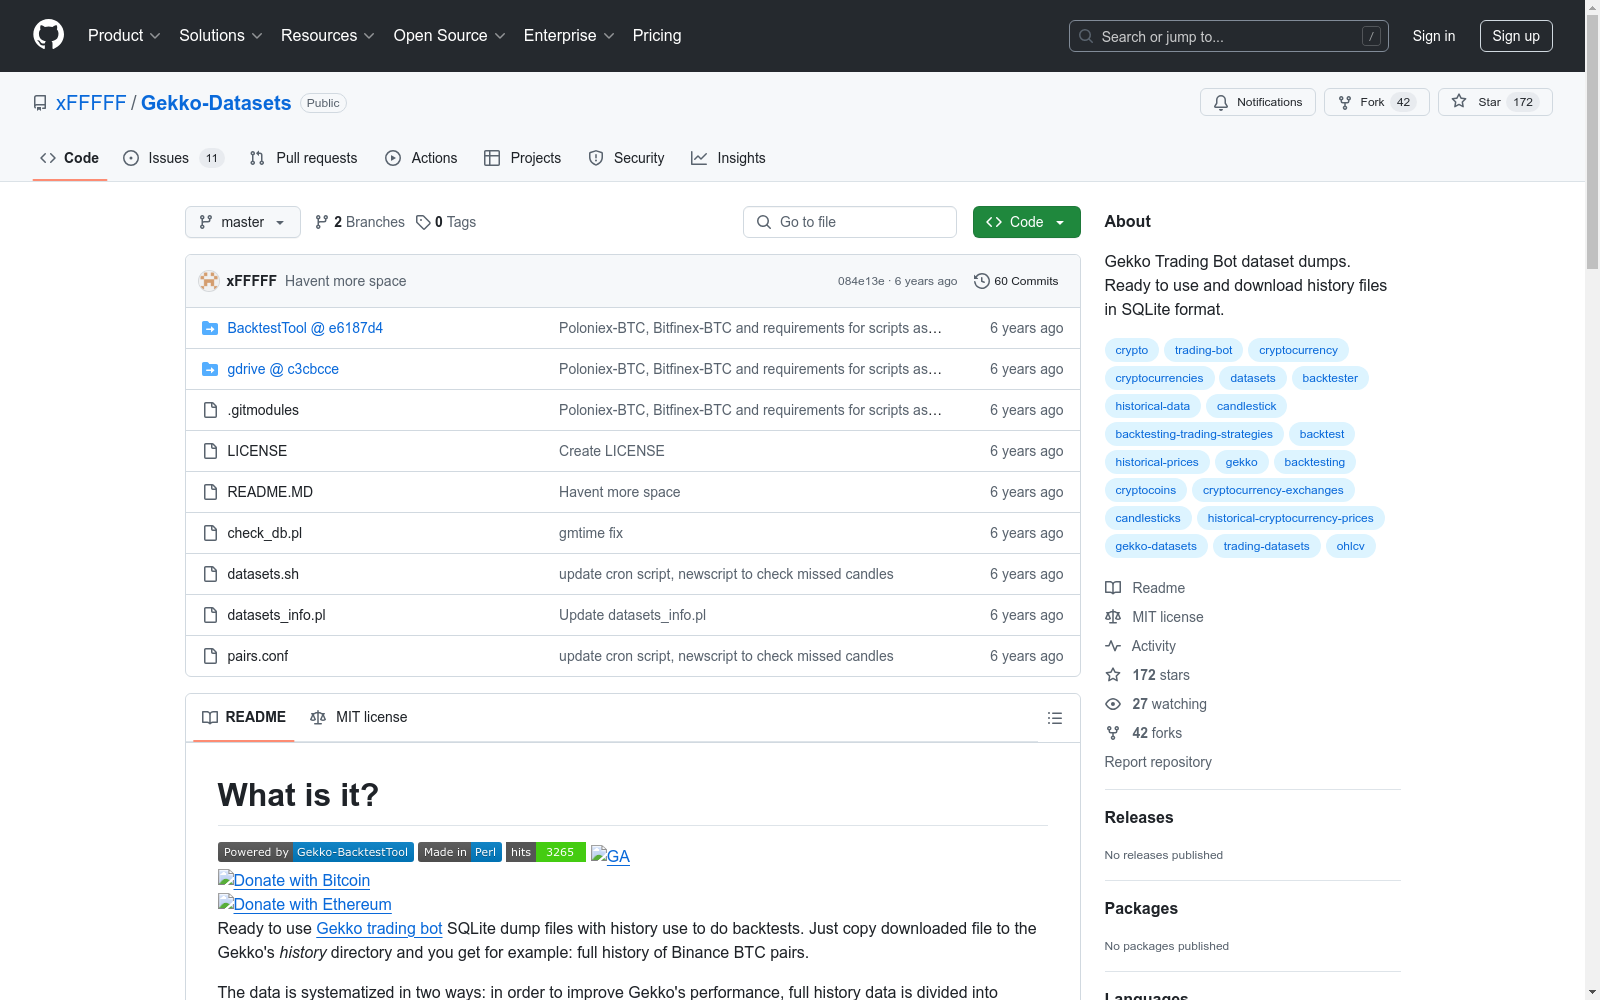The image size is (1600, 1000).
Task: Click the BacktestTool submodule folder icon
Action: tap(210, 328)
